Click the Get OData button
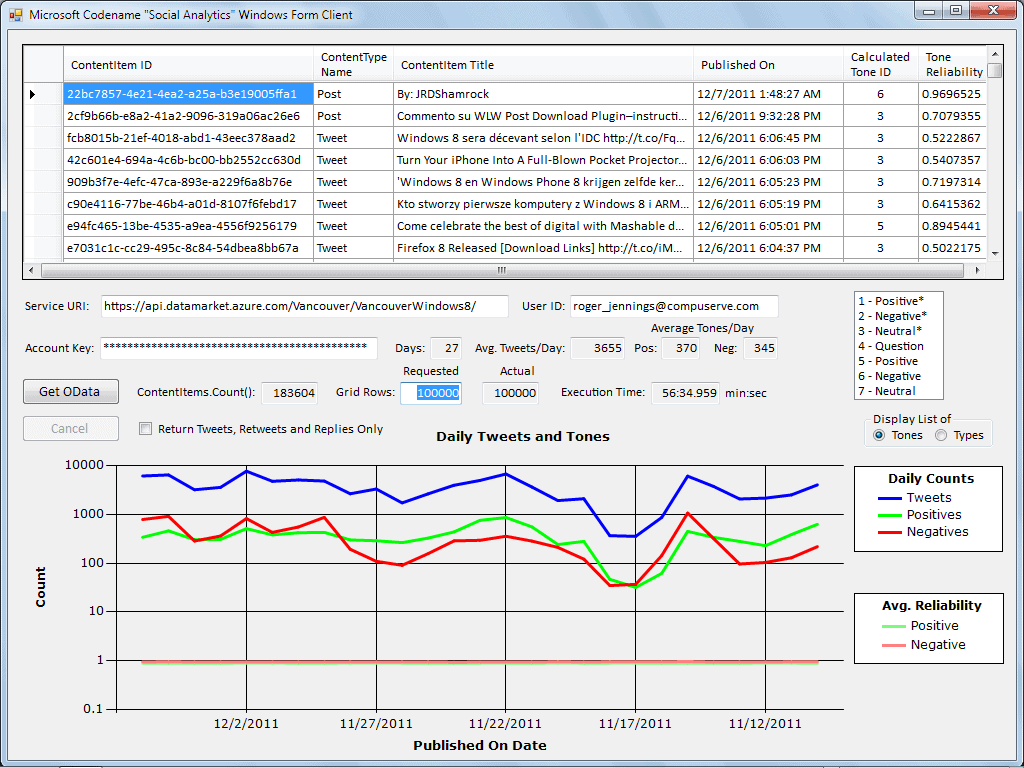Viewport: 1024px width, 768px height. (71, 392)
